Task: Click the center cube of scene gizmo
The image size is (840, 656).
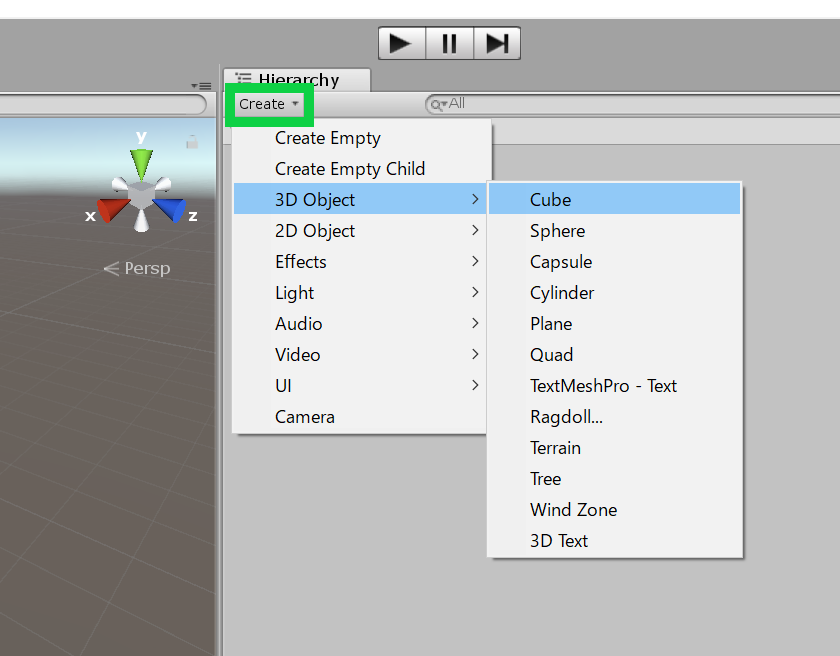Action: point(142,196)
